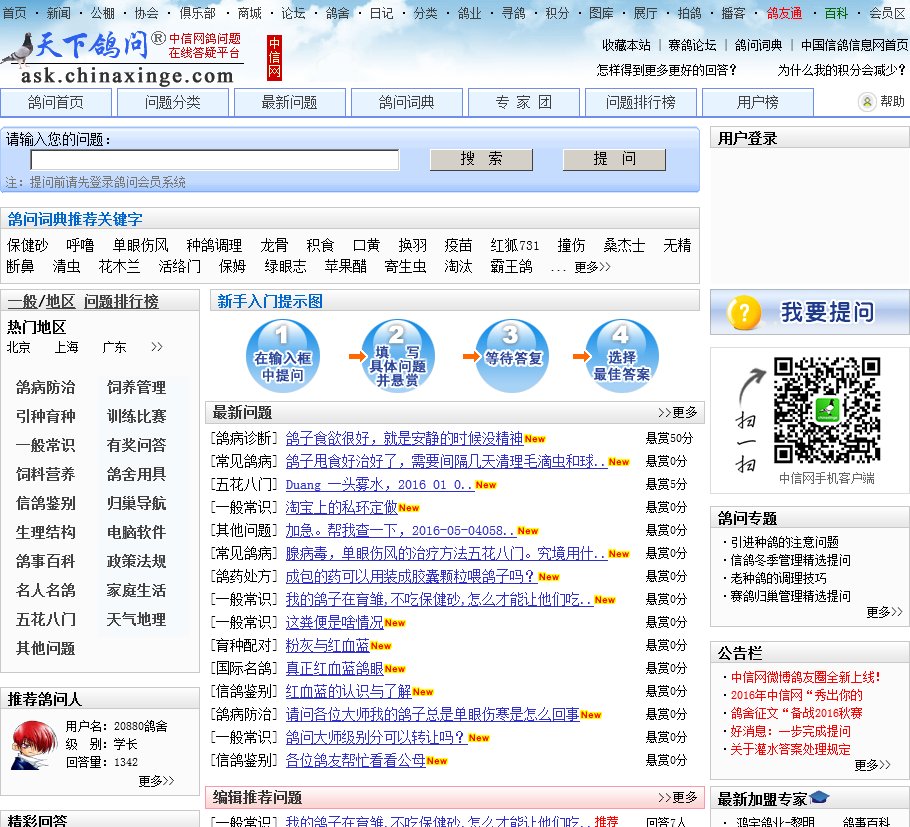Open the 问题排行榜 tab
Viewport: 910px width, 827px height.
click(x=641, y=103)
